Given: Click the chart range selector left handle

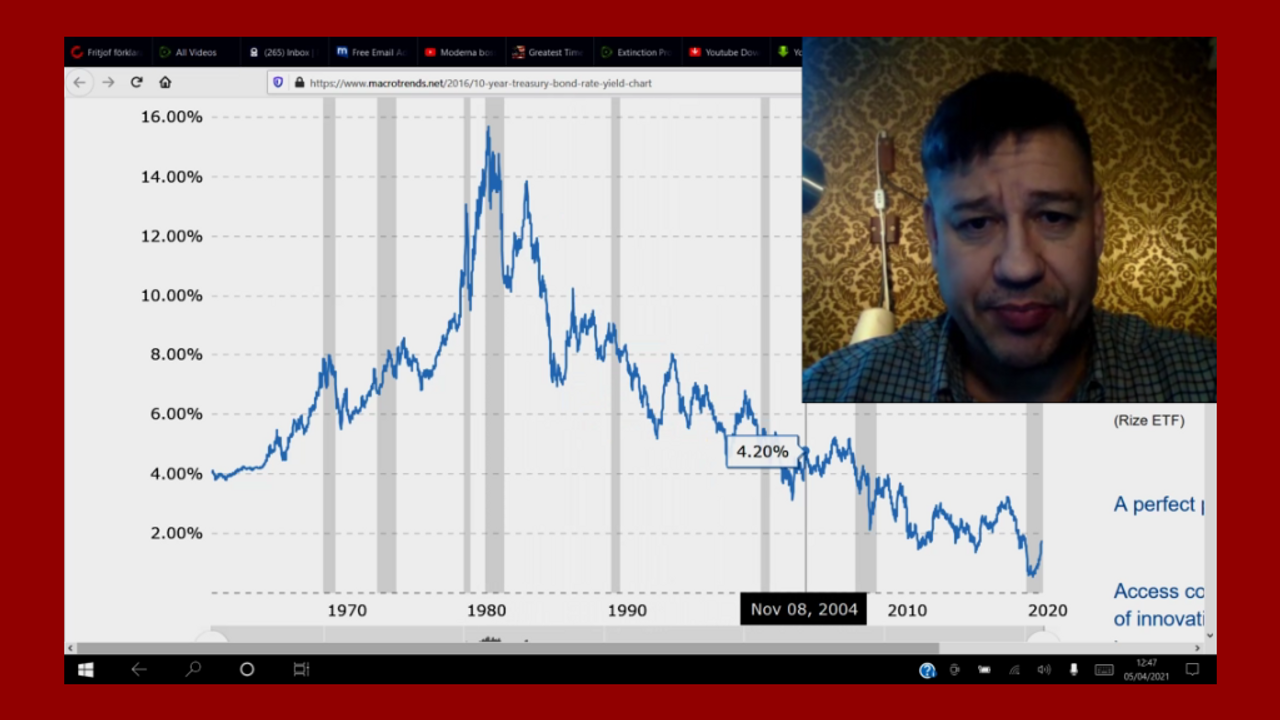Looking at the screenshot, I should pos(212,637).
